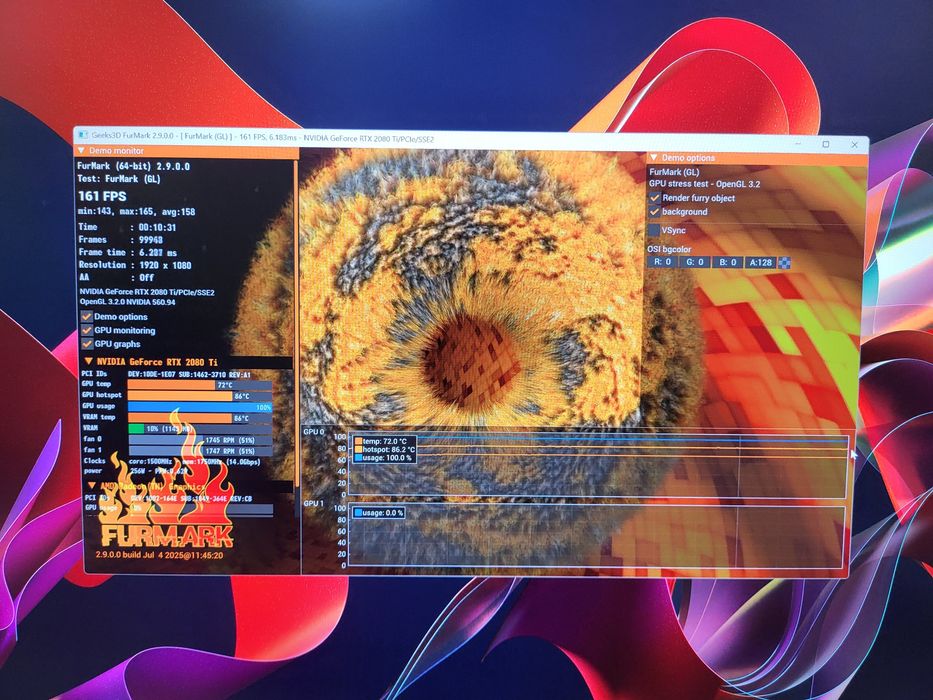Click the GPU temp 72°C bar
This screenshot has height=700, width=933.
(x=200, y=385)
